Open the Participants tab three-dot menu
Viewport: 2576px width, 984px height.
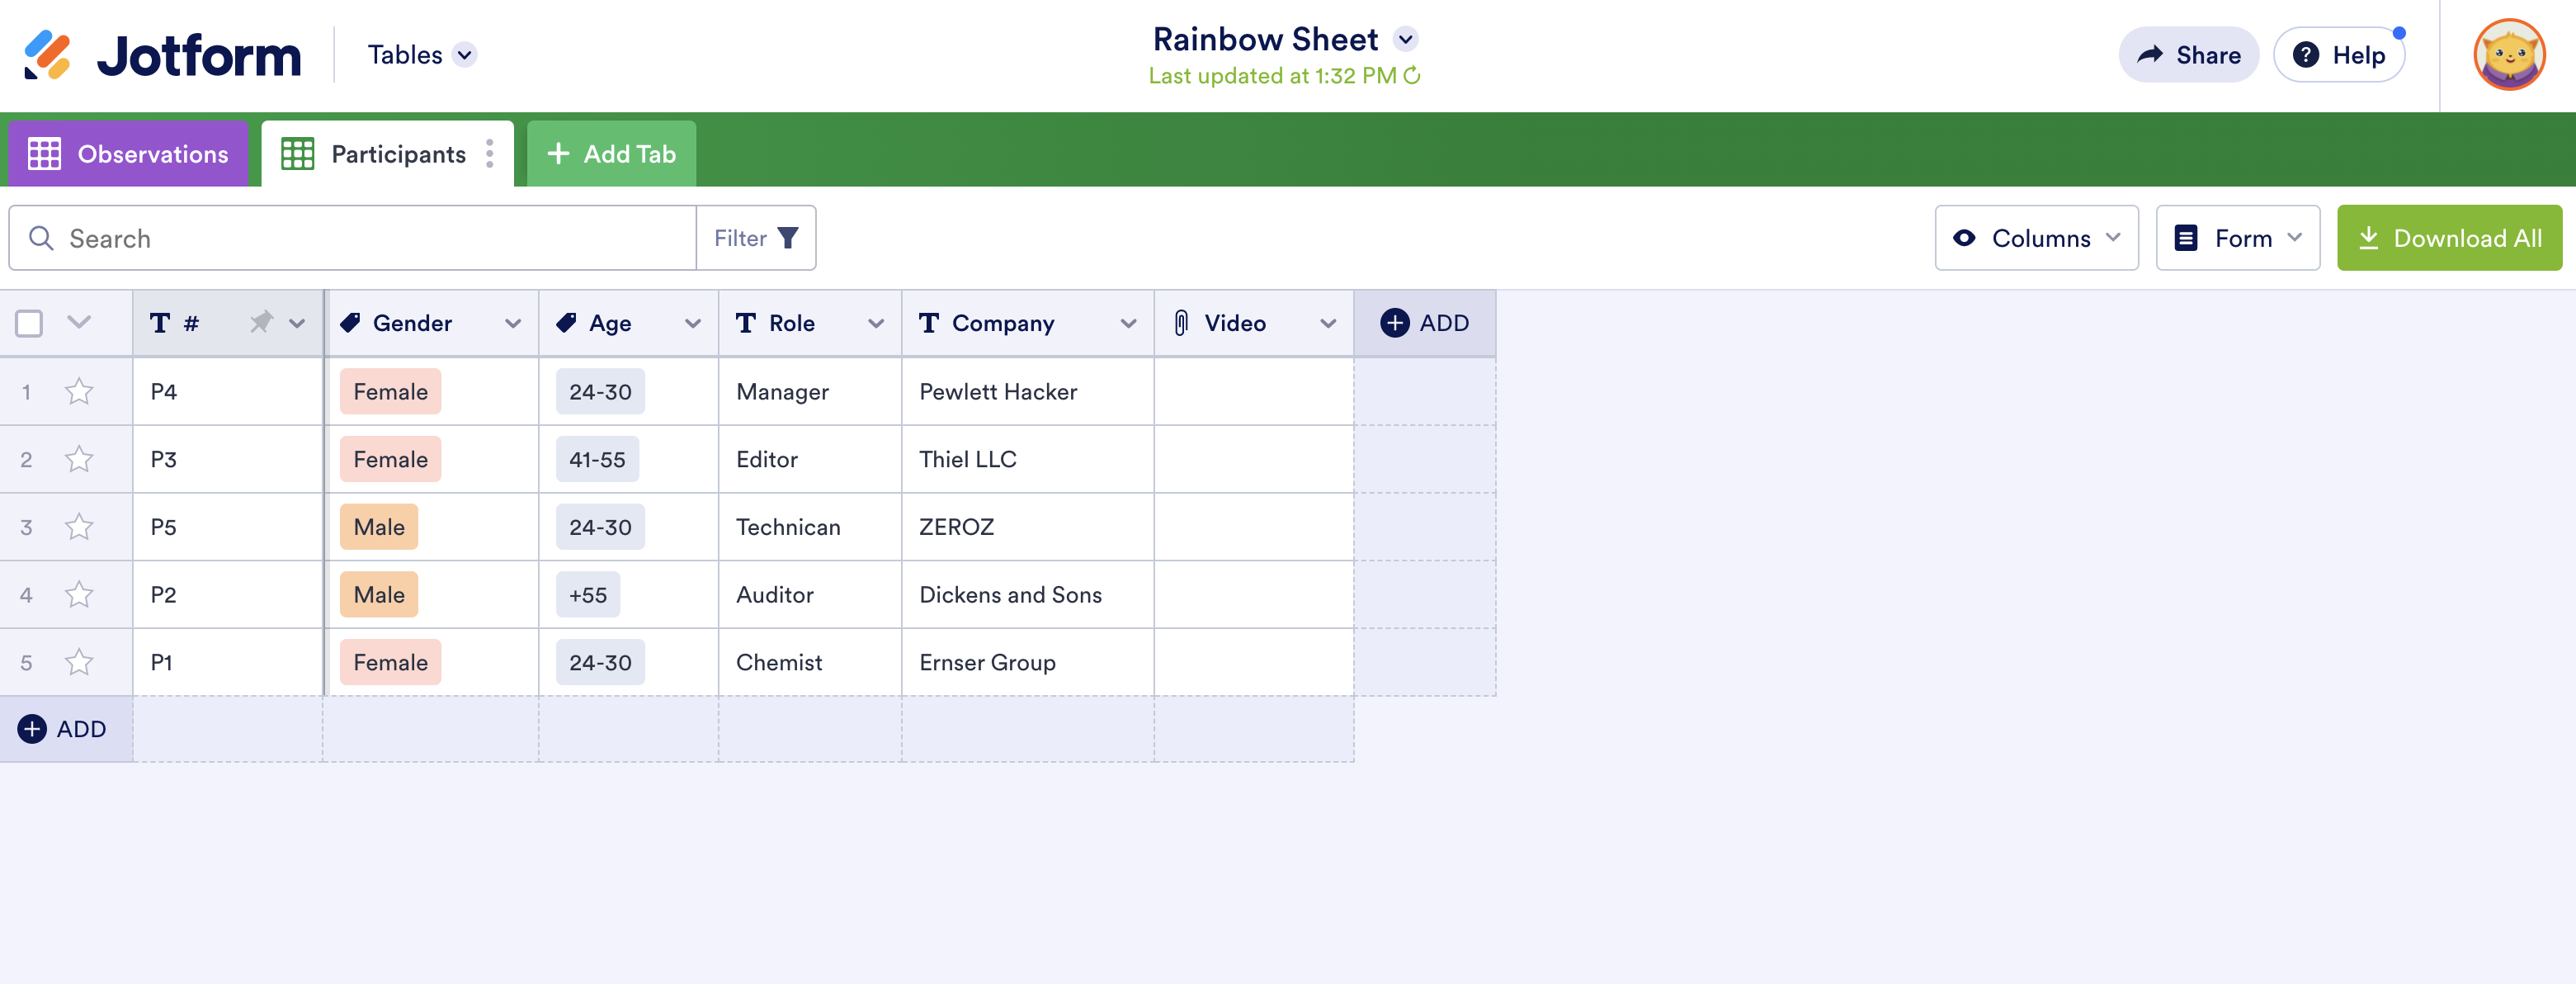(489, 153)
